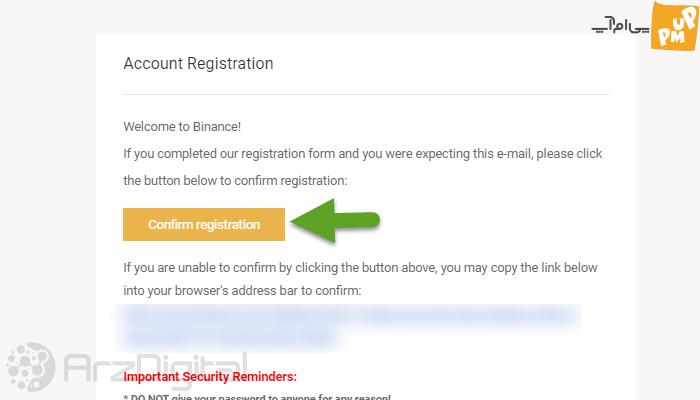Screen dimensions: 700x400
Task: Click the divider line under Account Registration
Action: pos(366,94)
